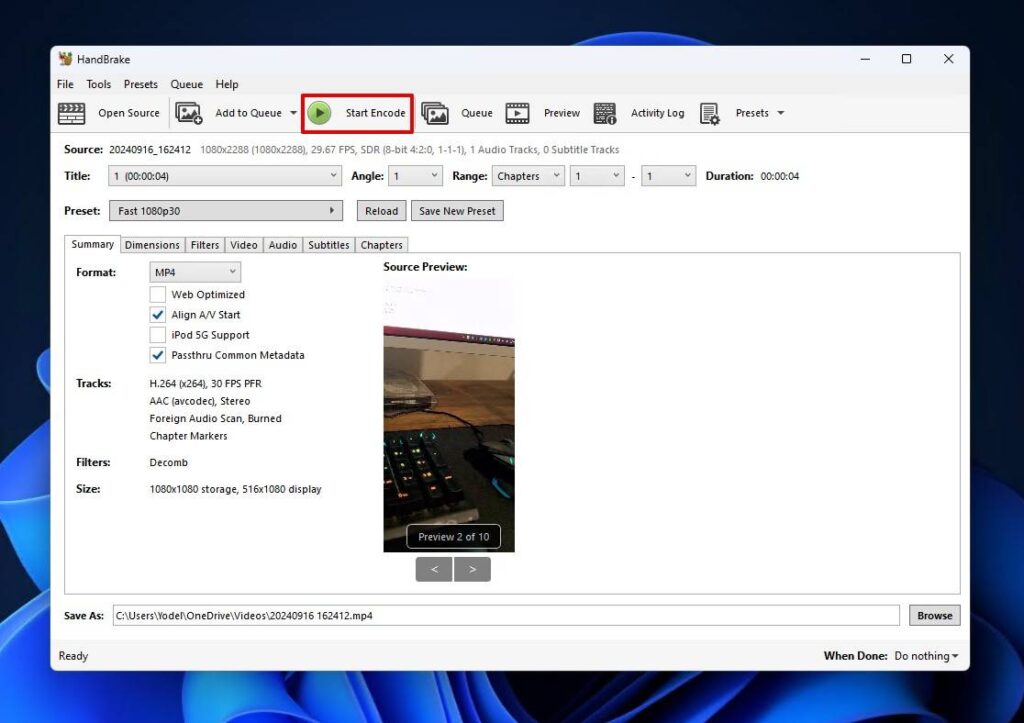
Task: Open the Preset selector showing Fast 1080p30
Action: [225, 211]
